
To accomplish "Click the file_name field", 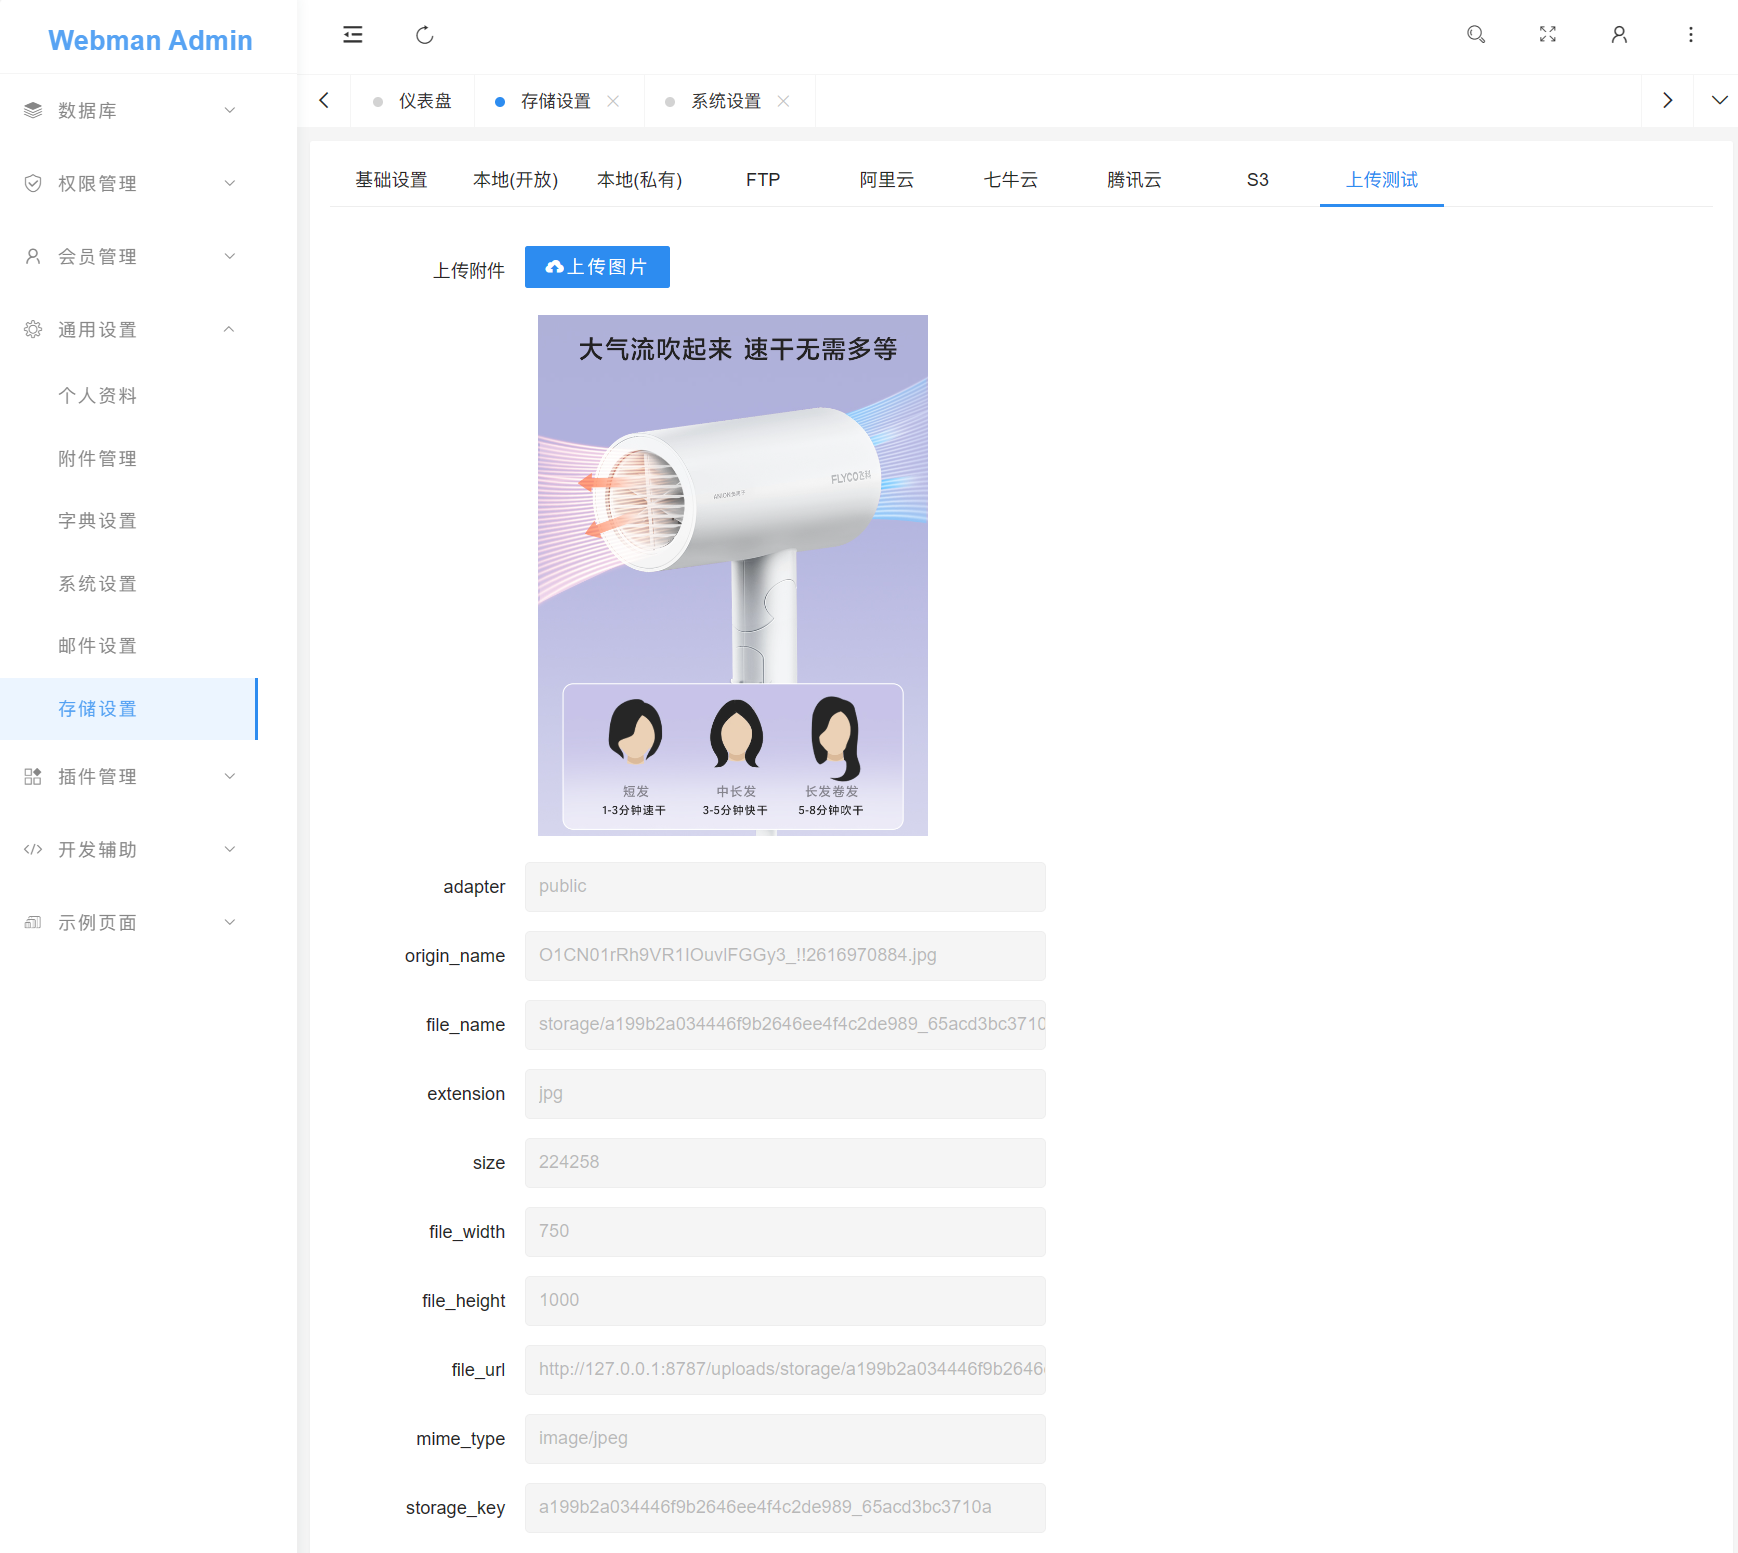I will coord(785,1025).
